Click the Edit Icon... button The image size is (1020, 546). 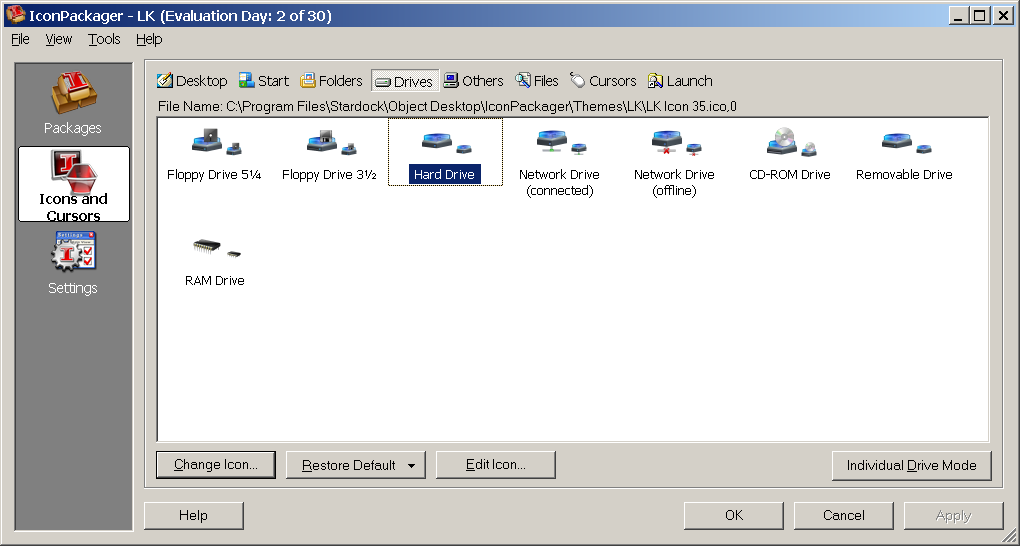[x=496, y=465]
